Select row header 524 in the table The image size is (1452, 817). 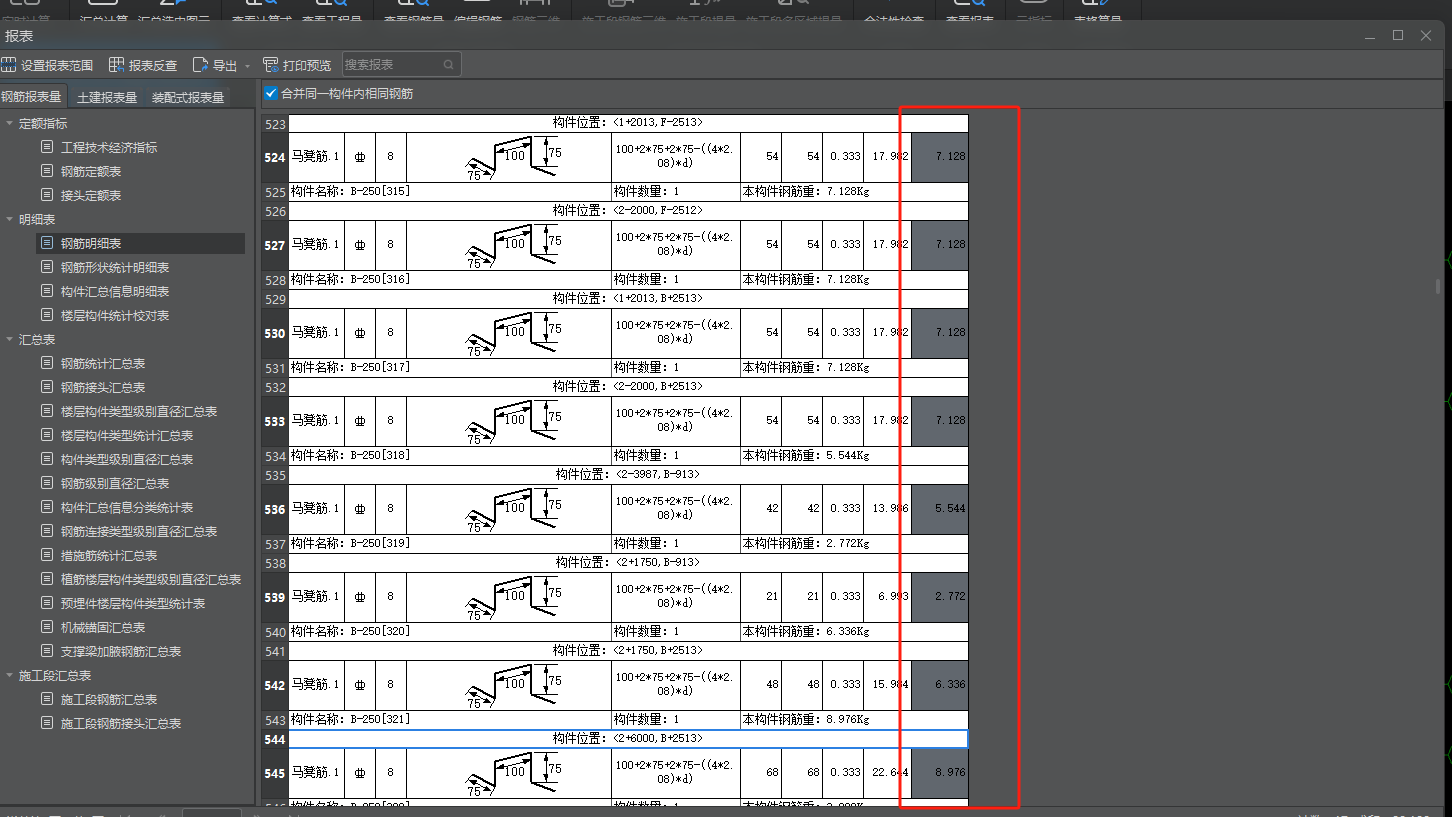pyautogui.click(x=275, y=157)
